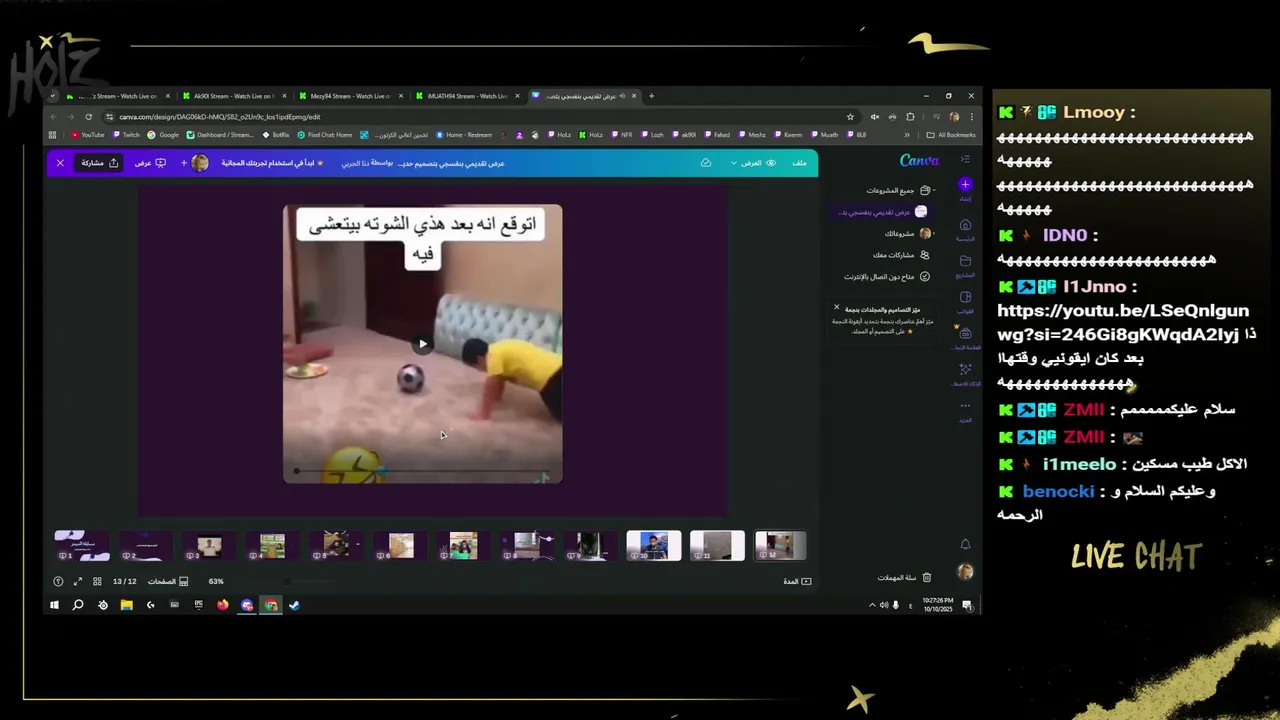Viewport: 1280px width, 720px height.
Task: Enter fullscreen presentation mode icon
Action: [x=78, y=581]
